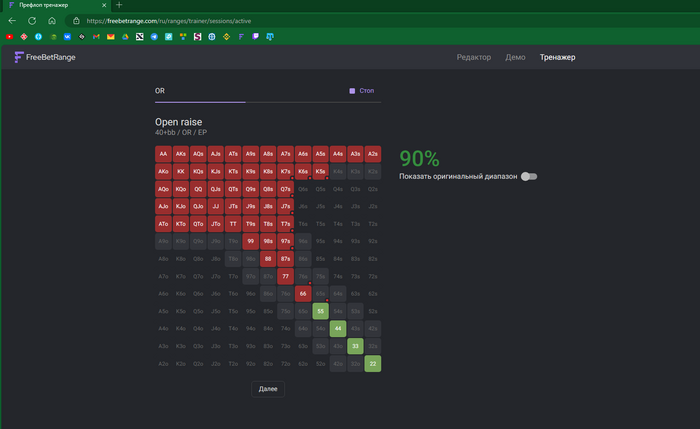Select the A2s hand cell
Image resolution: width=700 pixels, height=429 pixels.
pyautogui.click(x=373, y=154)
